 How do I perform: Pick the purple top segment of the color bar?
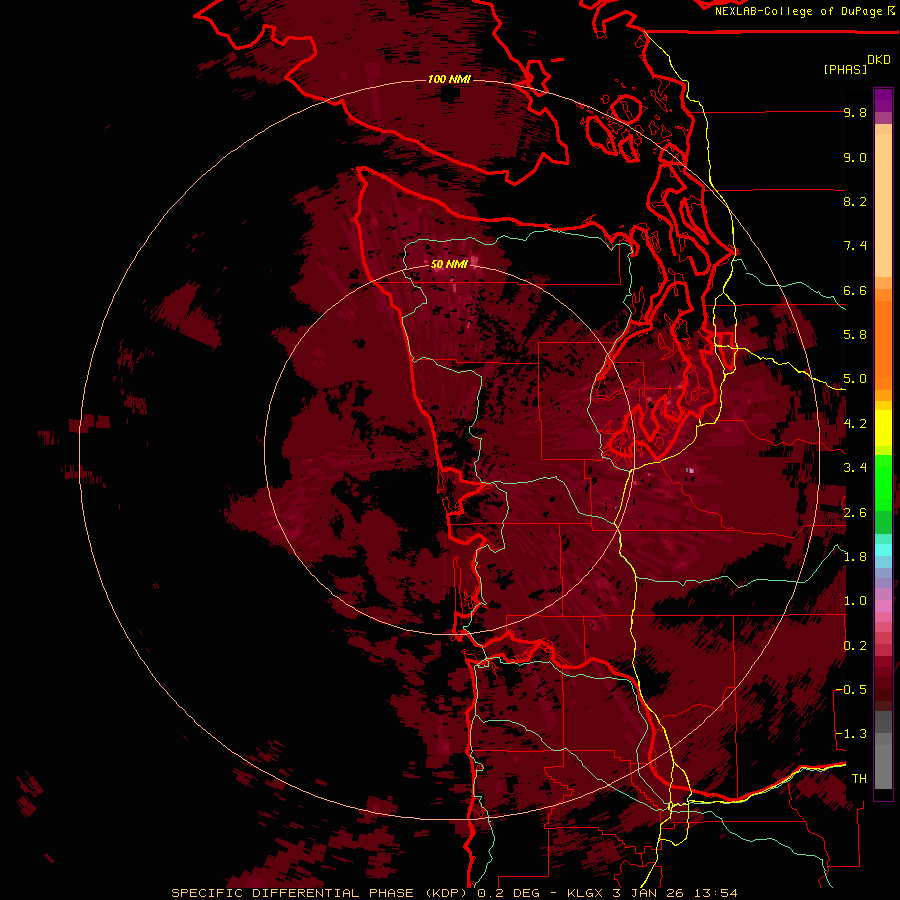[883, 100]
